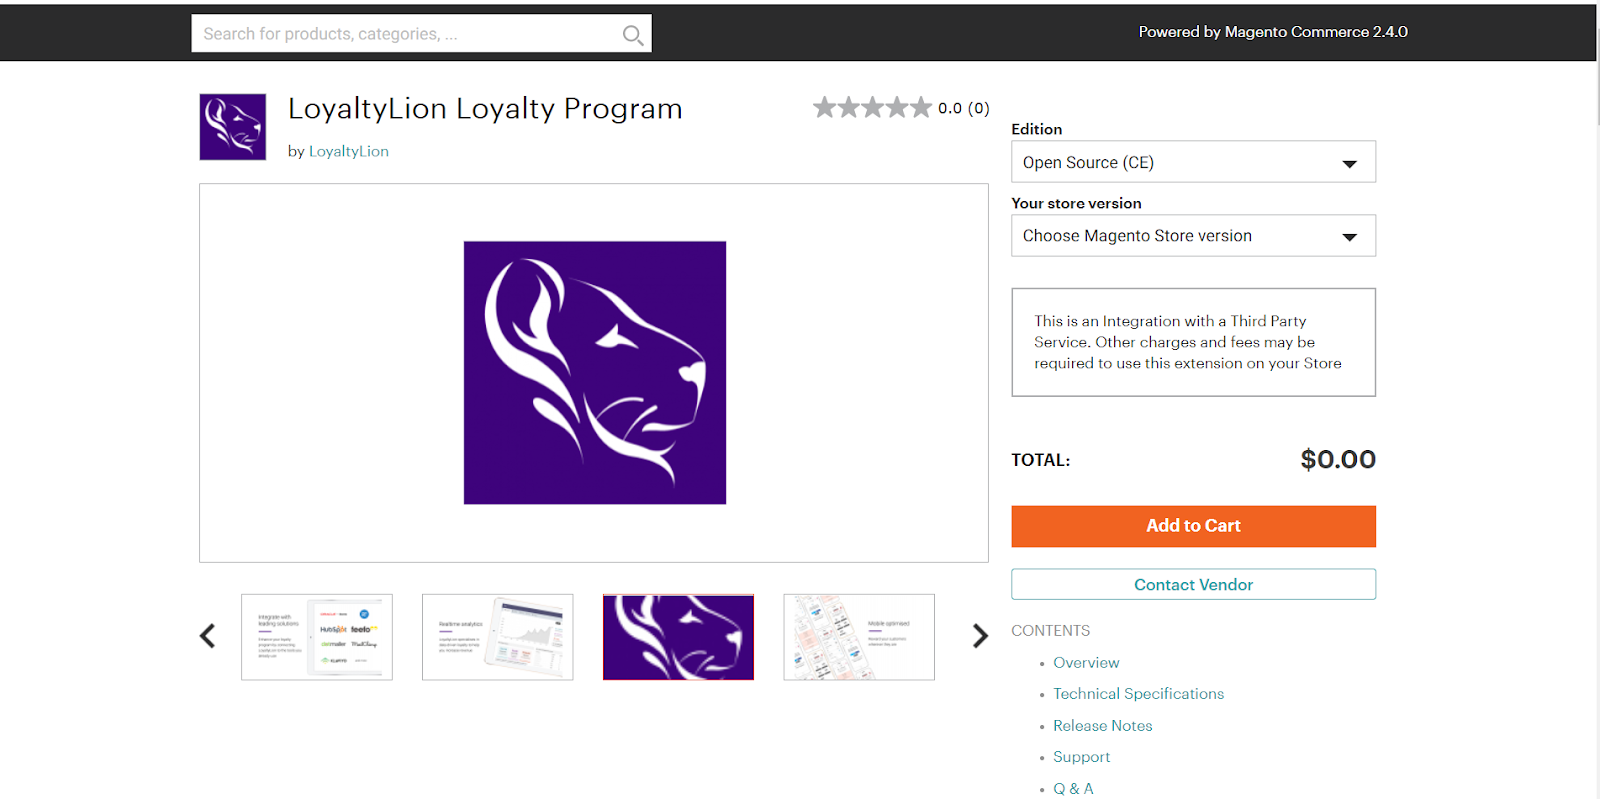Click the Edition dropdown arrow

pyautogui.click(x=1349, y=164)
